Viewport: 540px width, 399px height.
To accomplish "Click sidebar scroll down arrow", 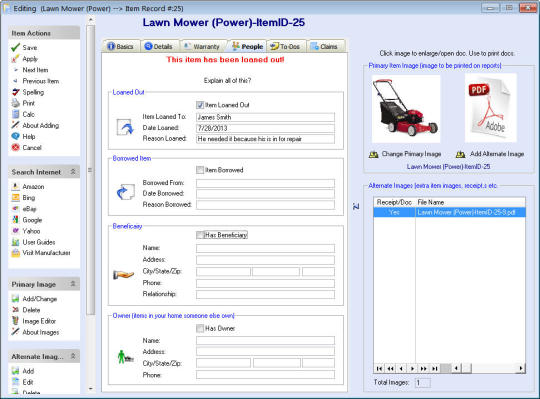I will click(x=91, y=389).
